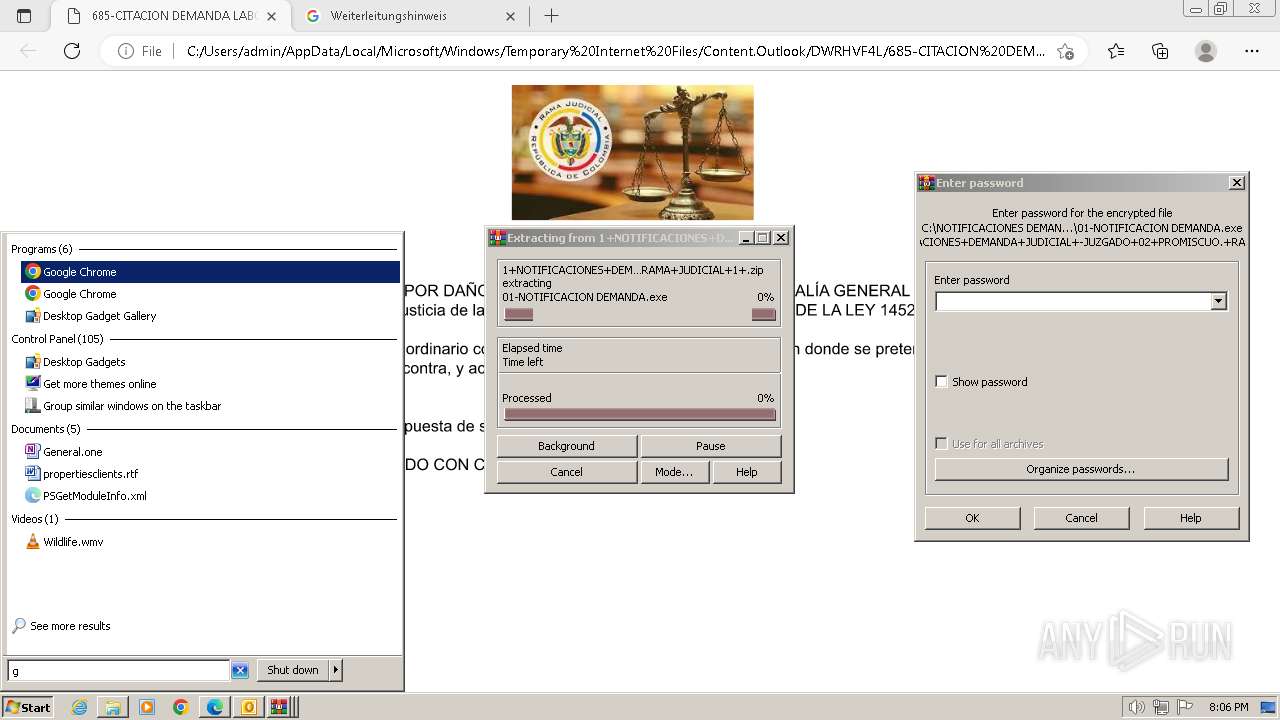Image resolution: width=1280 pixels, height=720 pixels.
Task: Add this page to favorites
Action: tap(1066, 51)
